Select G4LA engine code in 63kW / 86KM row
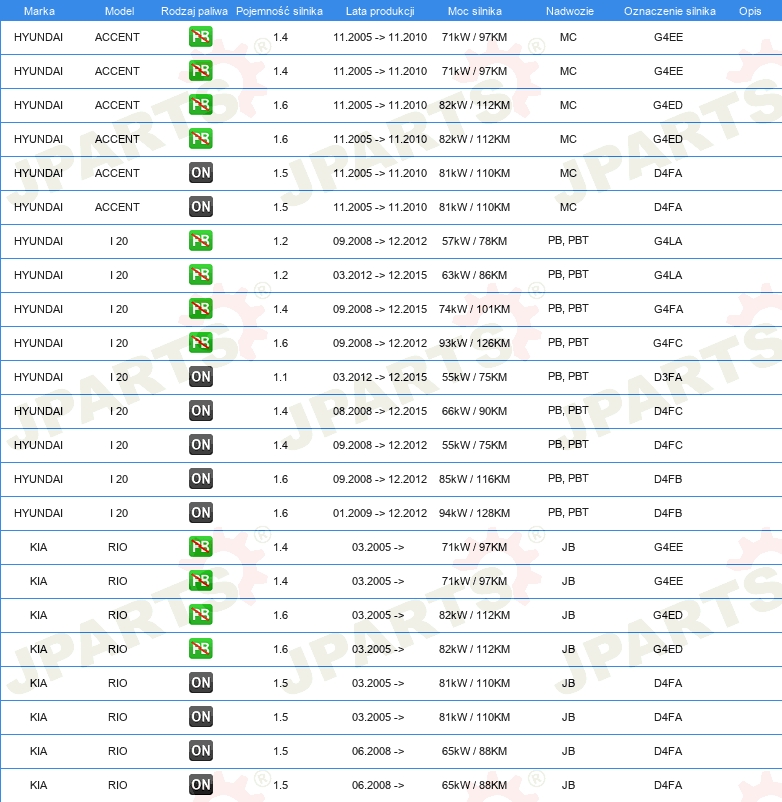 click(x=668, y=275)
